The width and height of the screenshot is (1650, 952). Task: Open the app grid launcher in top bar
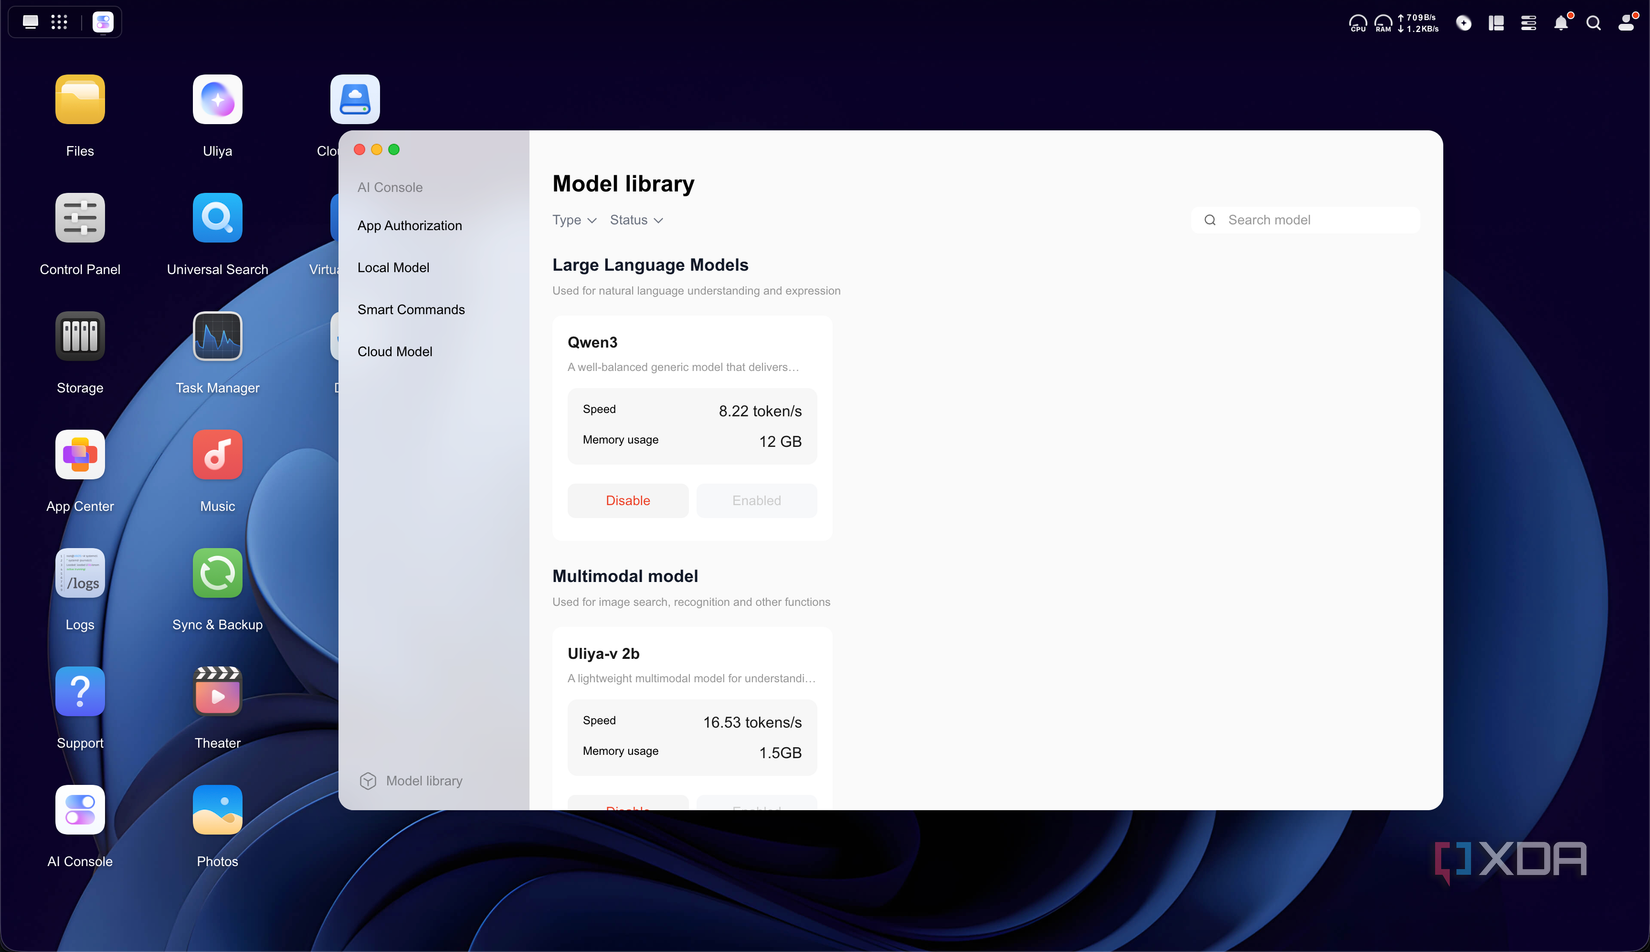pyautogui.click(x=59, y=22)
